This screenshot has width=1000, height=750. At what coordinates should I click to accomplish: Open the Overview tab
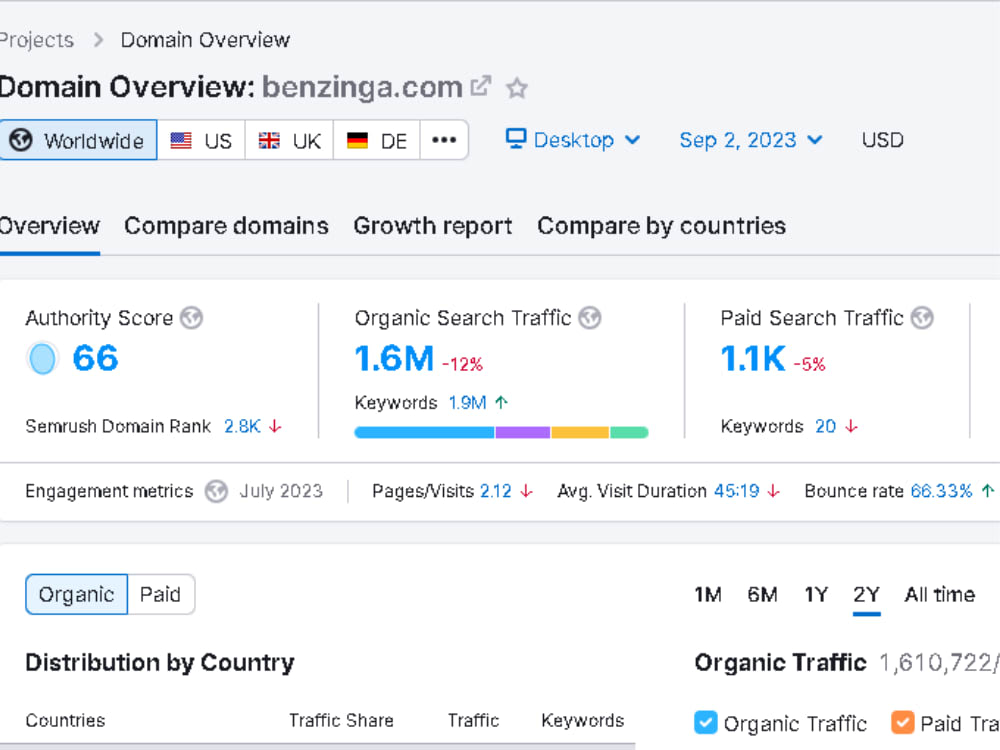pyautogui.click(x=50, y=226)
